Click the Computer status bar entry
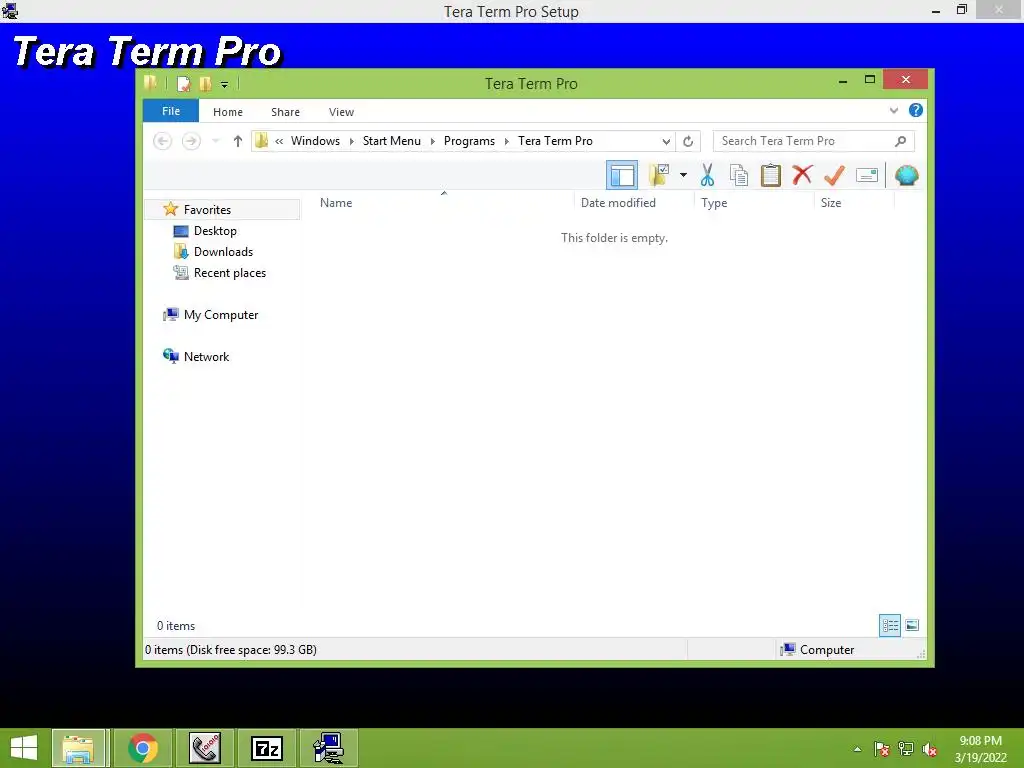 (818, 650)
